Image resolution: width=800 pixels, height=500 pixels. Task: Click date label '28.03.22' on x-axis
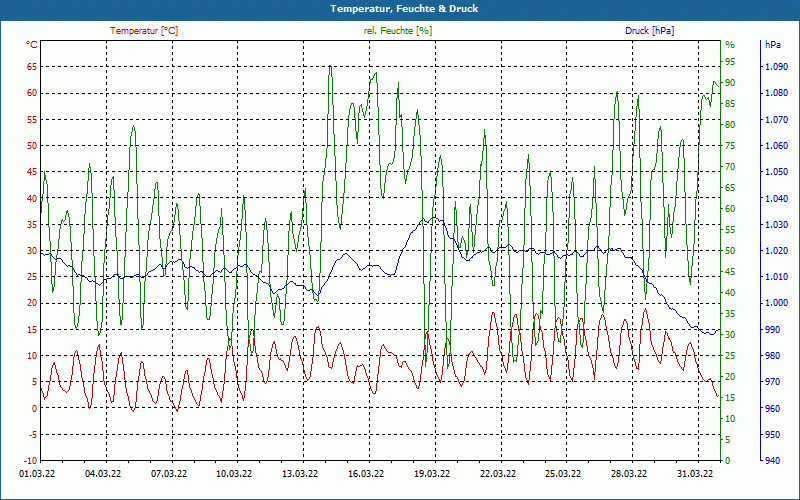629,473
